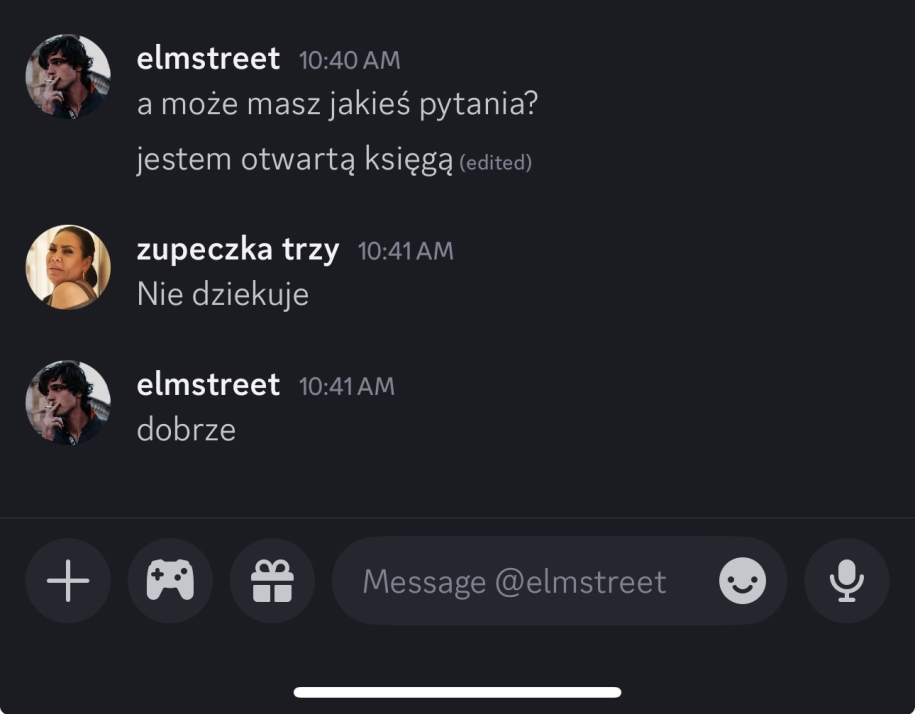
Task: Open the game controller apps launcher
Action: click(170, 581)
